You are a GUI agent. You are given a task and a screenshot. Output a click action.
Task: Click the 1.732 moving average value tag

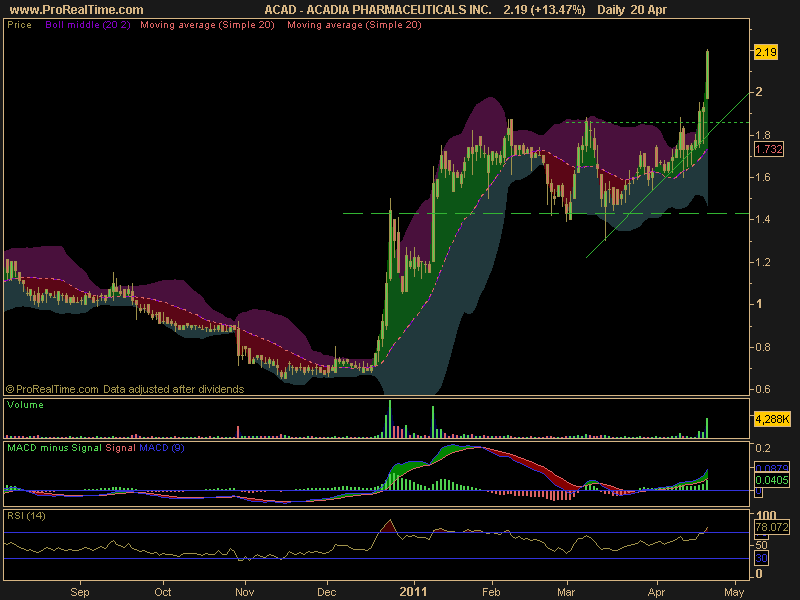[x=768, y=149]
